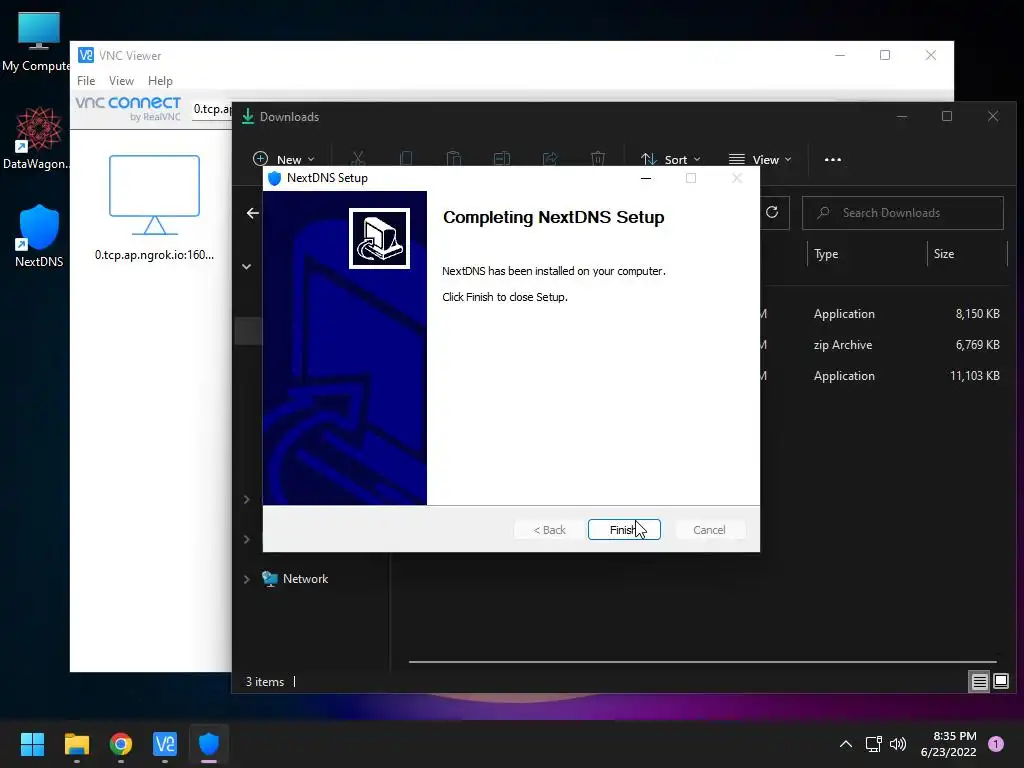The width and height of the screenshot is (1024, 768).
Task: Open the My Computer desktop icon
Action: (x=38, y=41)
